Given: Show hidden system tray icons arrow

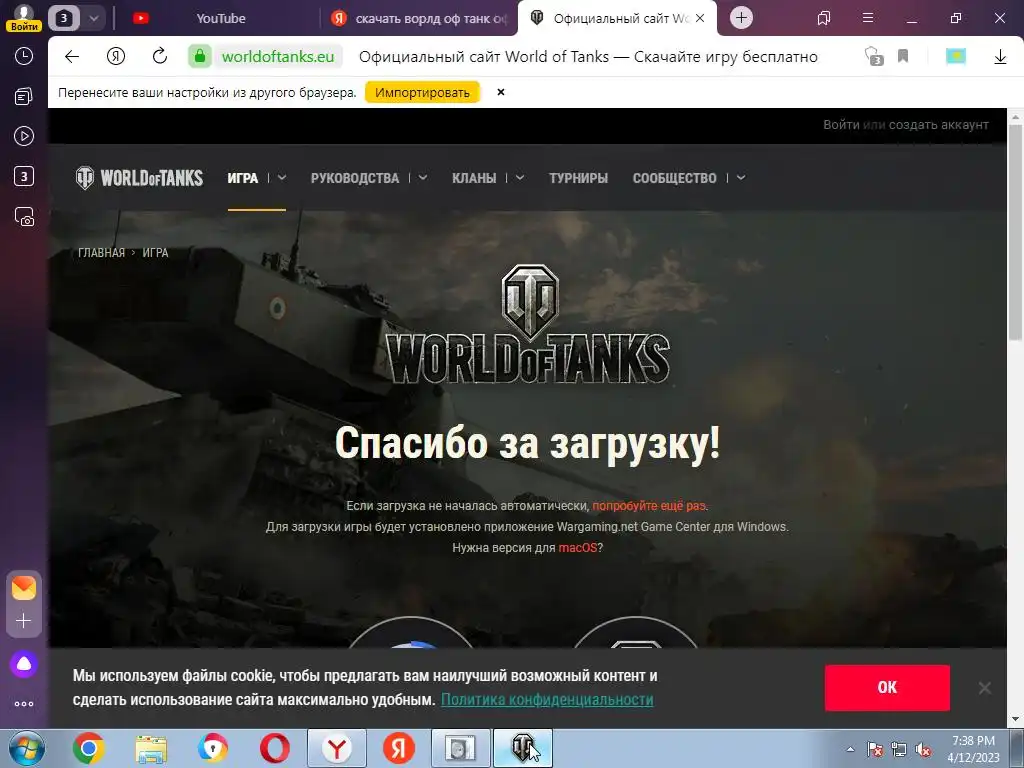Looking at the screenshot, I should [x=850, y=749].
